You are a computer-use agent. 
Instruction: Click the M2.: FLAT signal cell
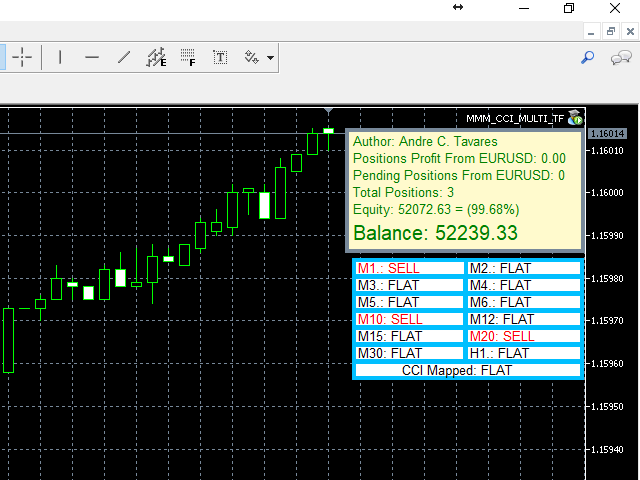tap(524, 268)
